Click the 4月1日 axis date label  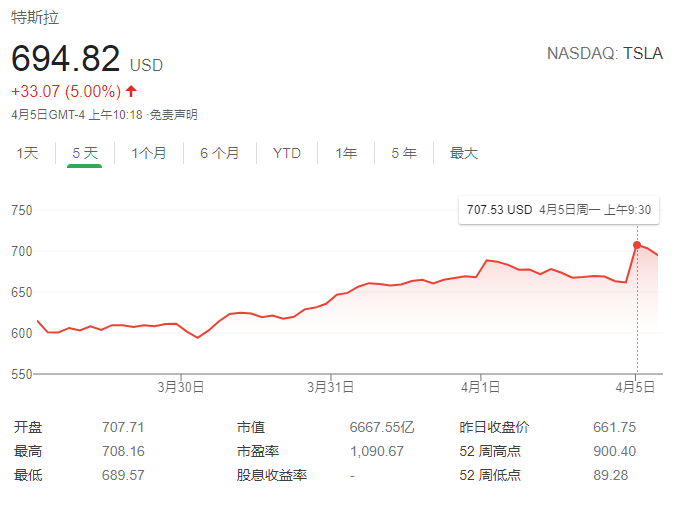click(x=480, y=387)
